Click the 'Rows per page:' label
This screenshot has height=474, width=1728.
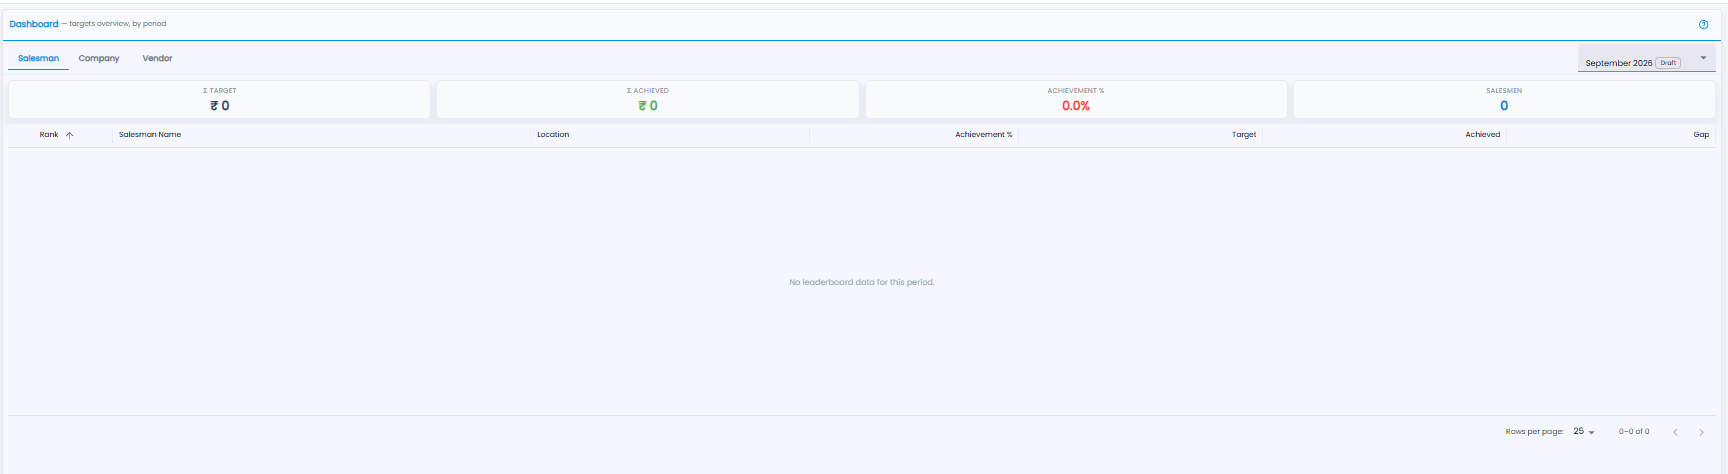point(1534,432)
